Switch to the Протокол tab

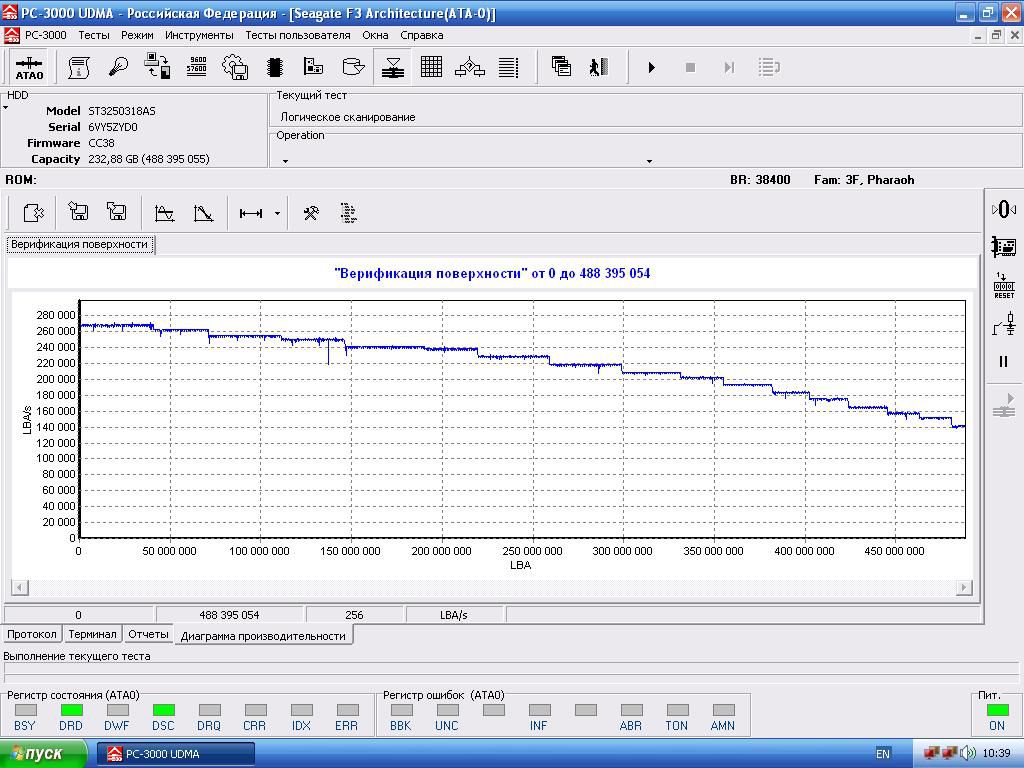point(32,634)
